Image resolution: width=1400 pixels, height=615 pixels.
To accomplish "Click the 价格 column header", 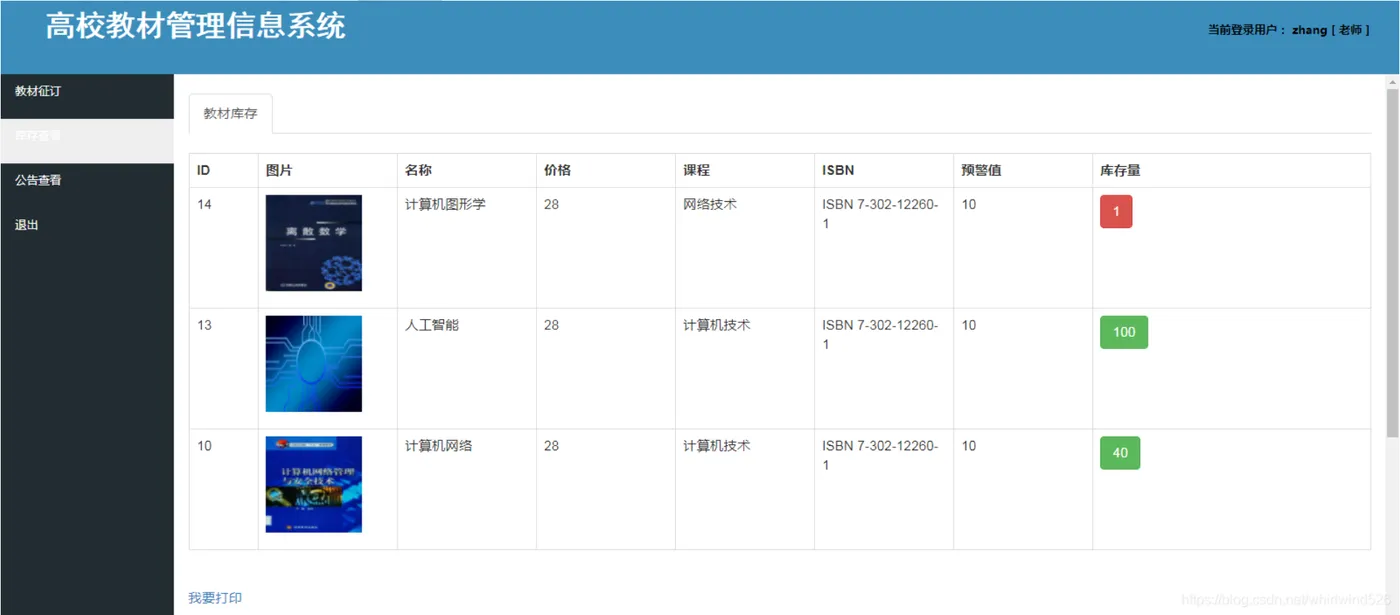I will coord(557,171).
